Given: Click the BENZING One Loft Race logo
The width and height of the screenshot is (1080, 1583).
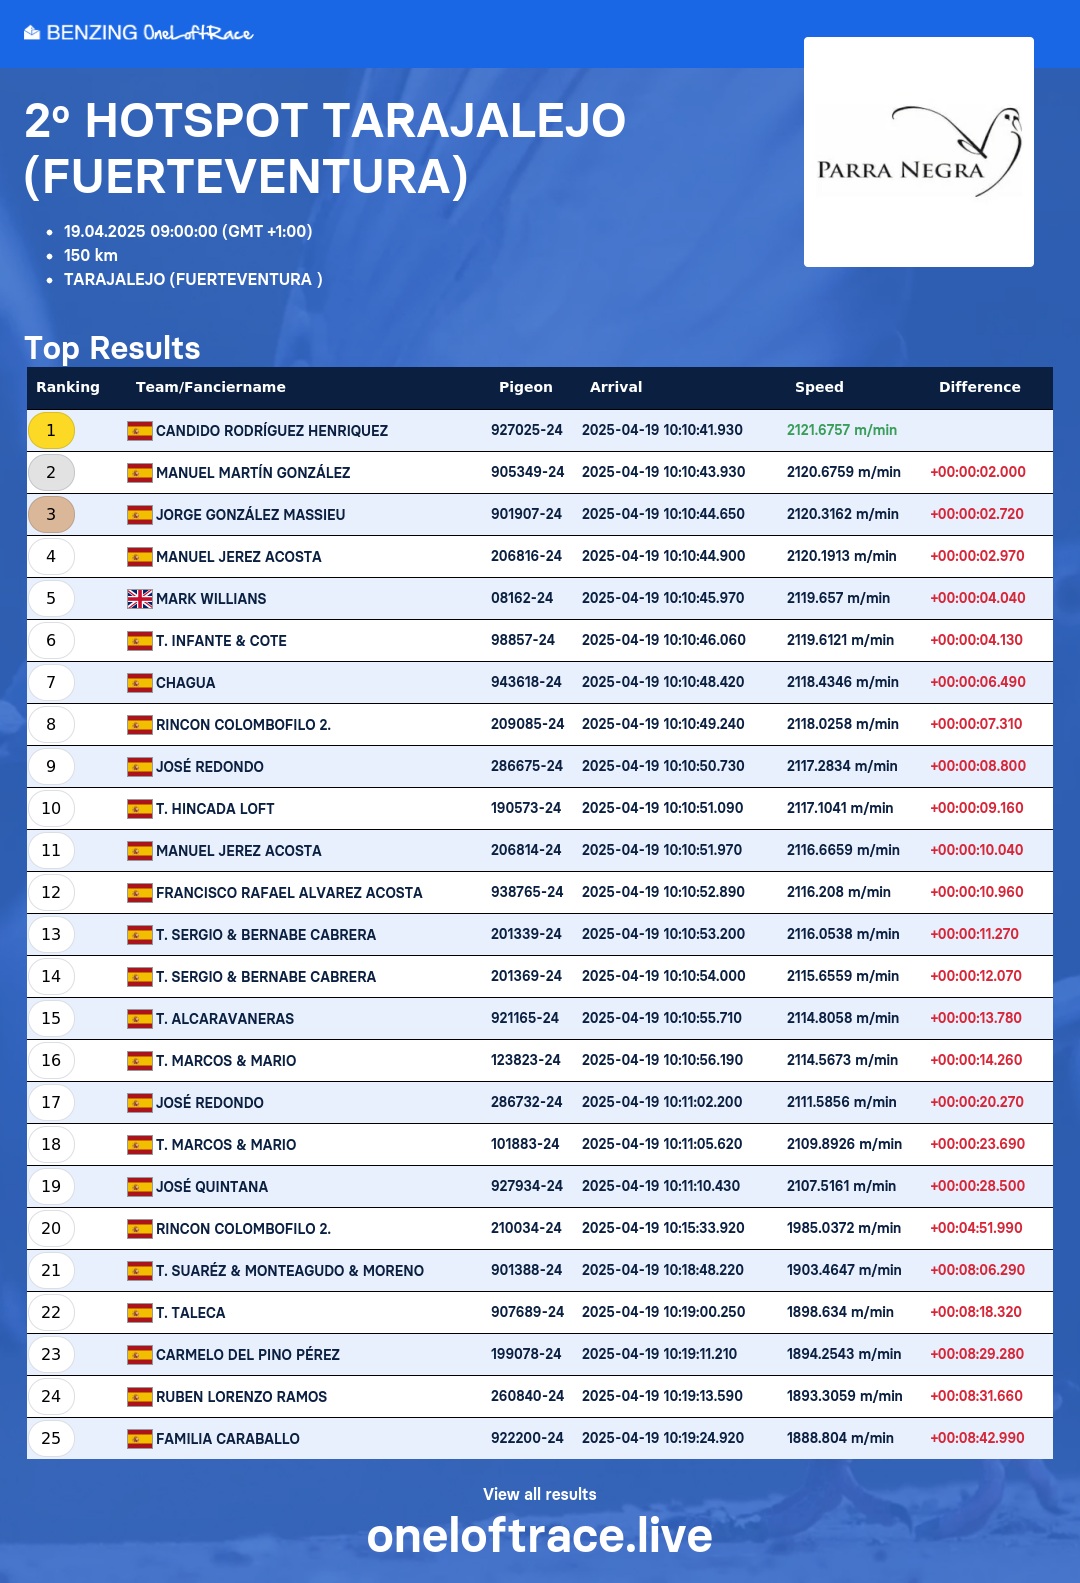Looking at the screenshot, I should pyautogui.click(x=139, y=33).
